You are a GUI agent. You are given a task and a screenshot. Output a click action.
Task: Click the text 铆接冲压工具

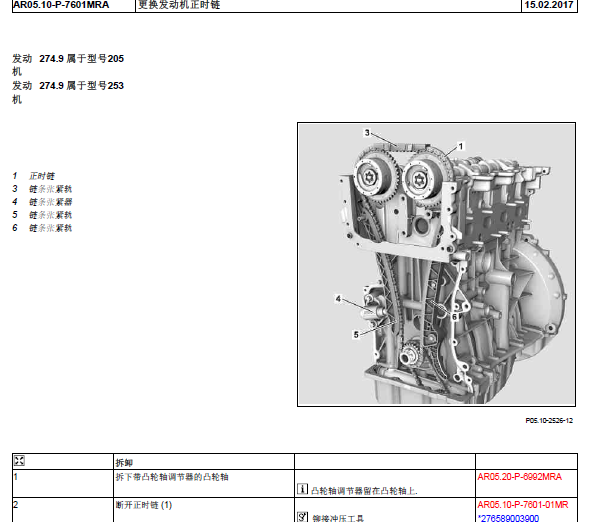tap(338, 519)
